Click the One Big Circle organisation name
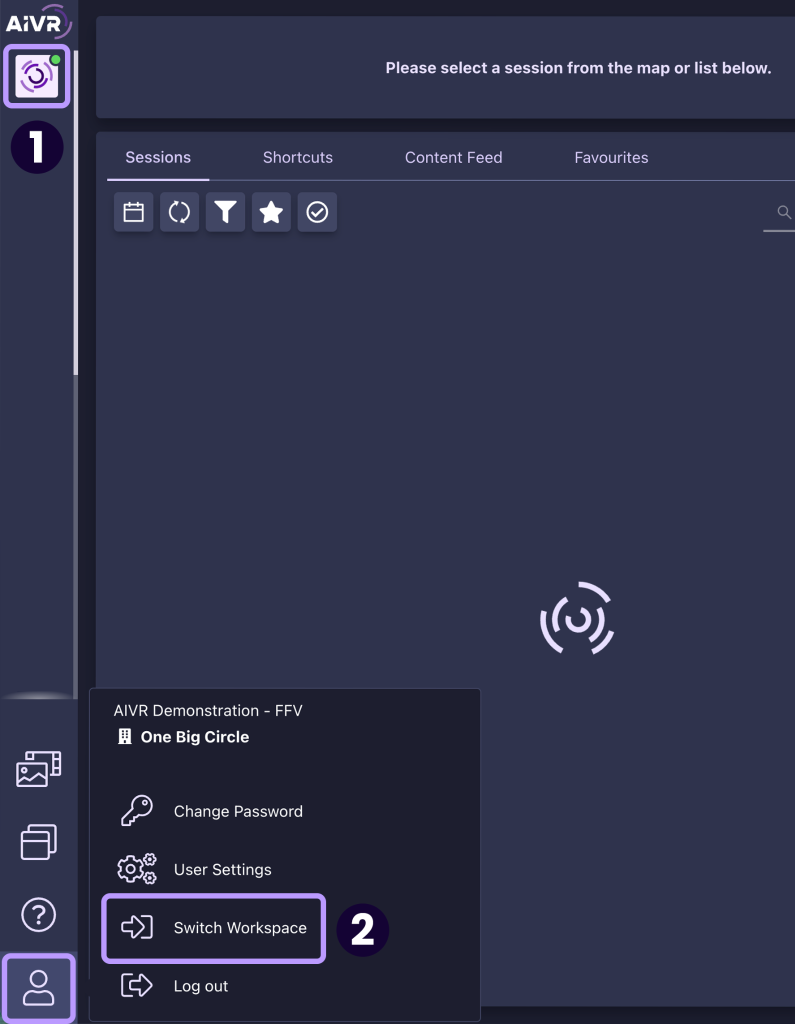This screenshot has width=795, height=1024. pyautogui.click(x=195, y=737)
